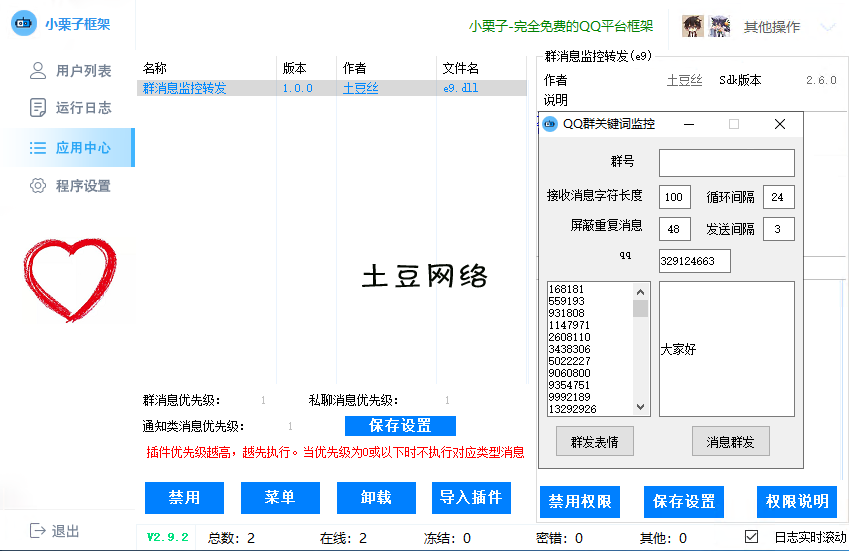This screenshot has width=849, height=551.
Task: Select the 群消息监控转发 plugin row
Action: [331, 88]
